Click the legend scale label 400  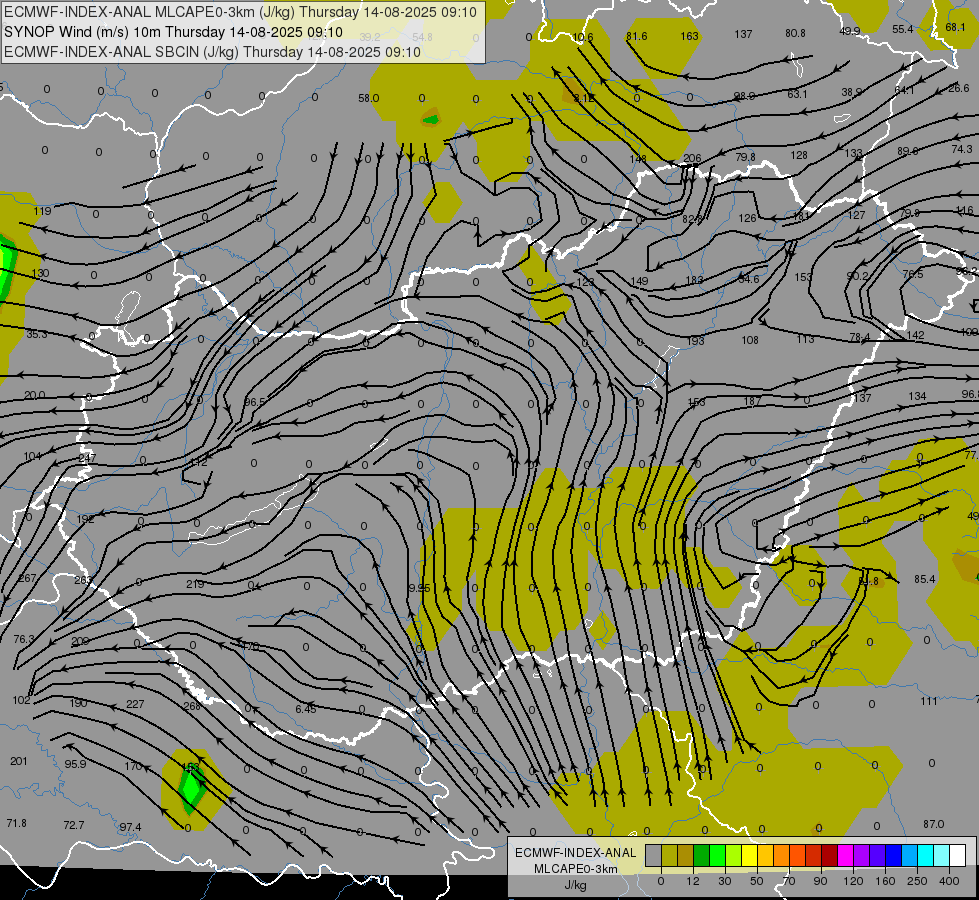click(x=949, y=881)
